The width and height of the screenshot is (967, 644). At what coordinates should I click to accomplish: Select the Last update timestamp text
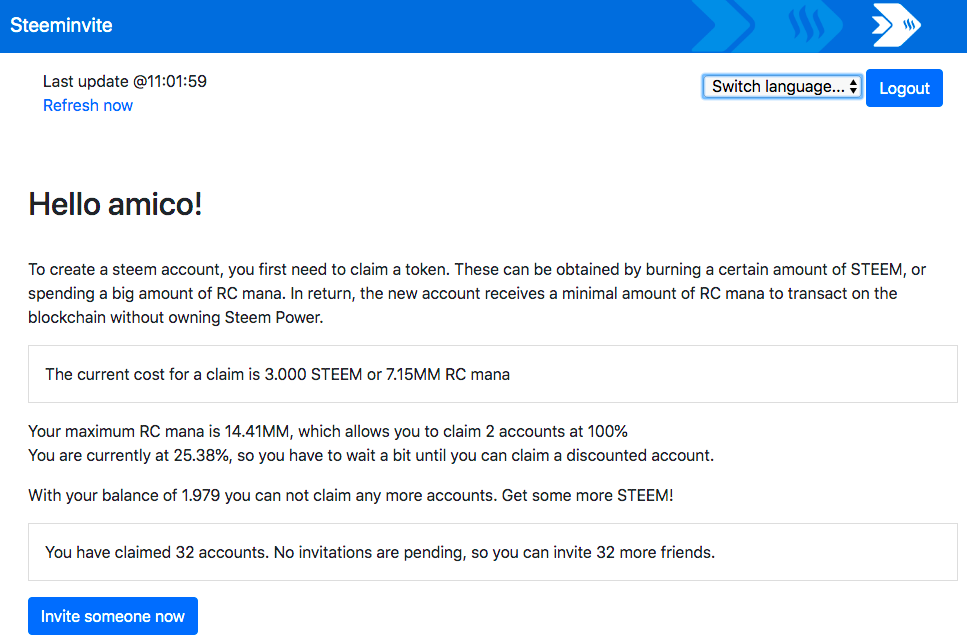125,81
